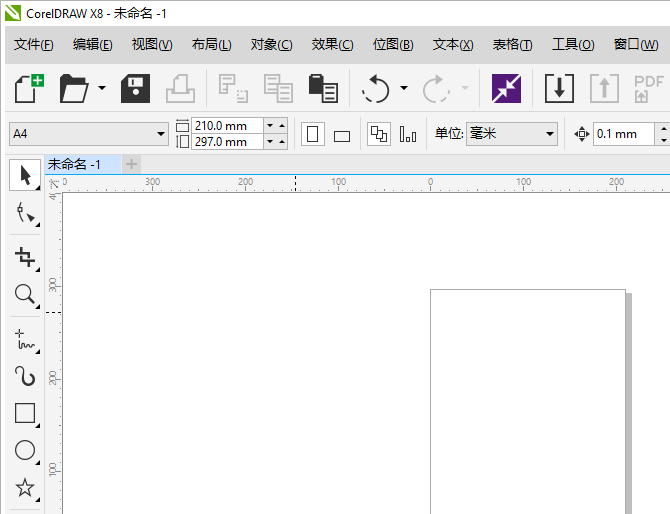Select the Zoom magnifier tool
The height and width of the screenshot is (514, 670).
pos(25,295)
